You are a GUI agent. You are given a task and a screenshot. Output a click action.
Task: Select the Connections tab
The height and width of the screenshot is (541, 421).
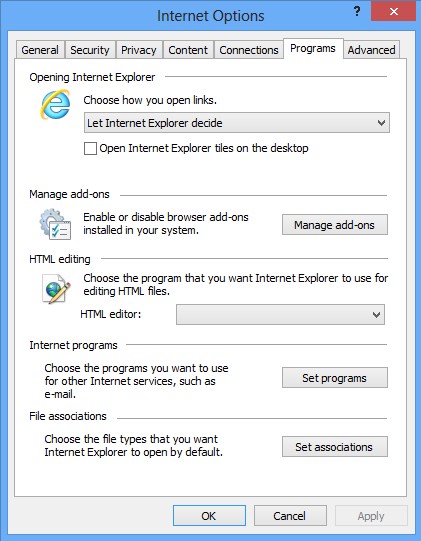249,50
